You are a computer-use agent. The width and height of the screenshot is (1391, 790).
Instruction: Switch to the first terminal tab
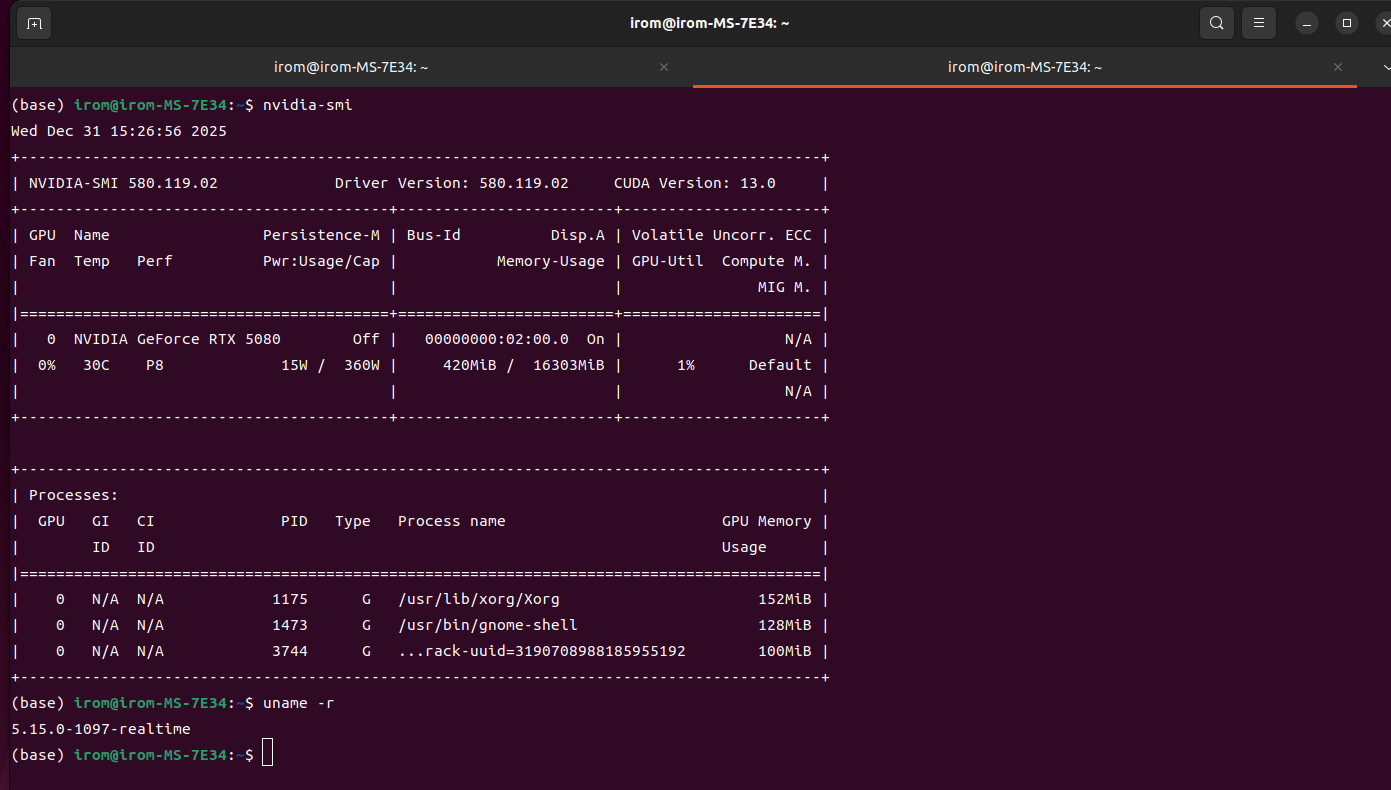click(x=351, y=67)
